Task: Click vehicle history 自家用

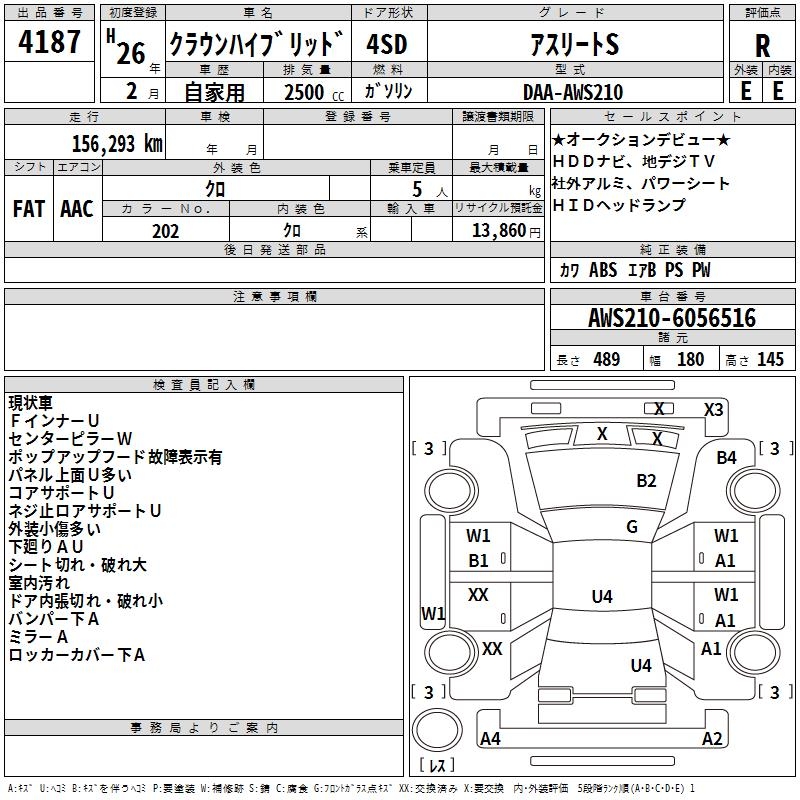Action: [x=214, y=92]
